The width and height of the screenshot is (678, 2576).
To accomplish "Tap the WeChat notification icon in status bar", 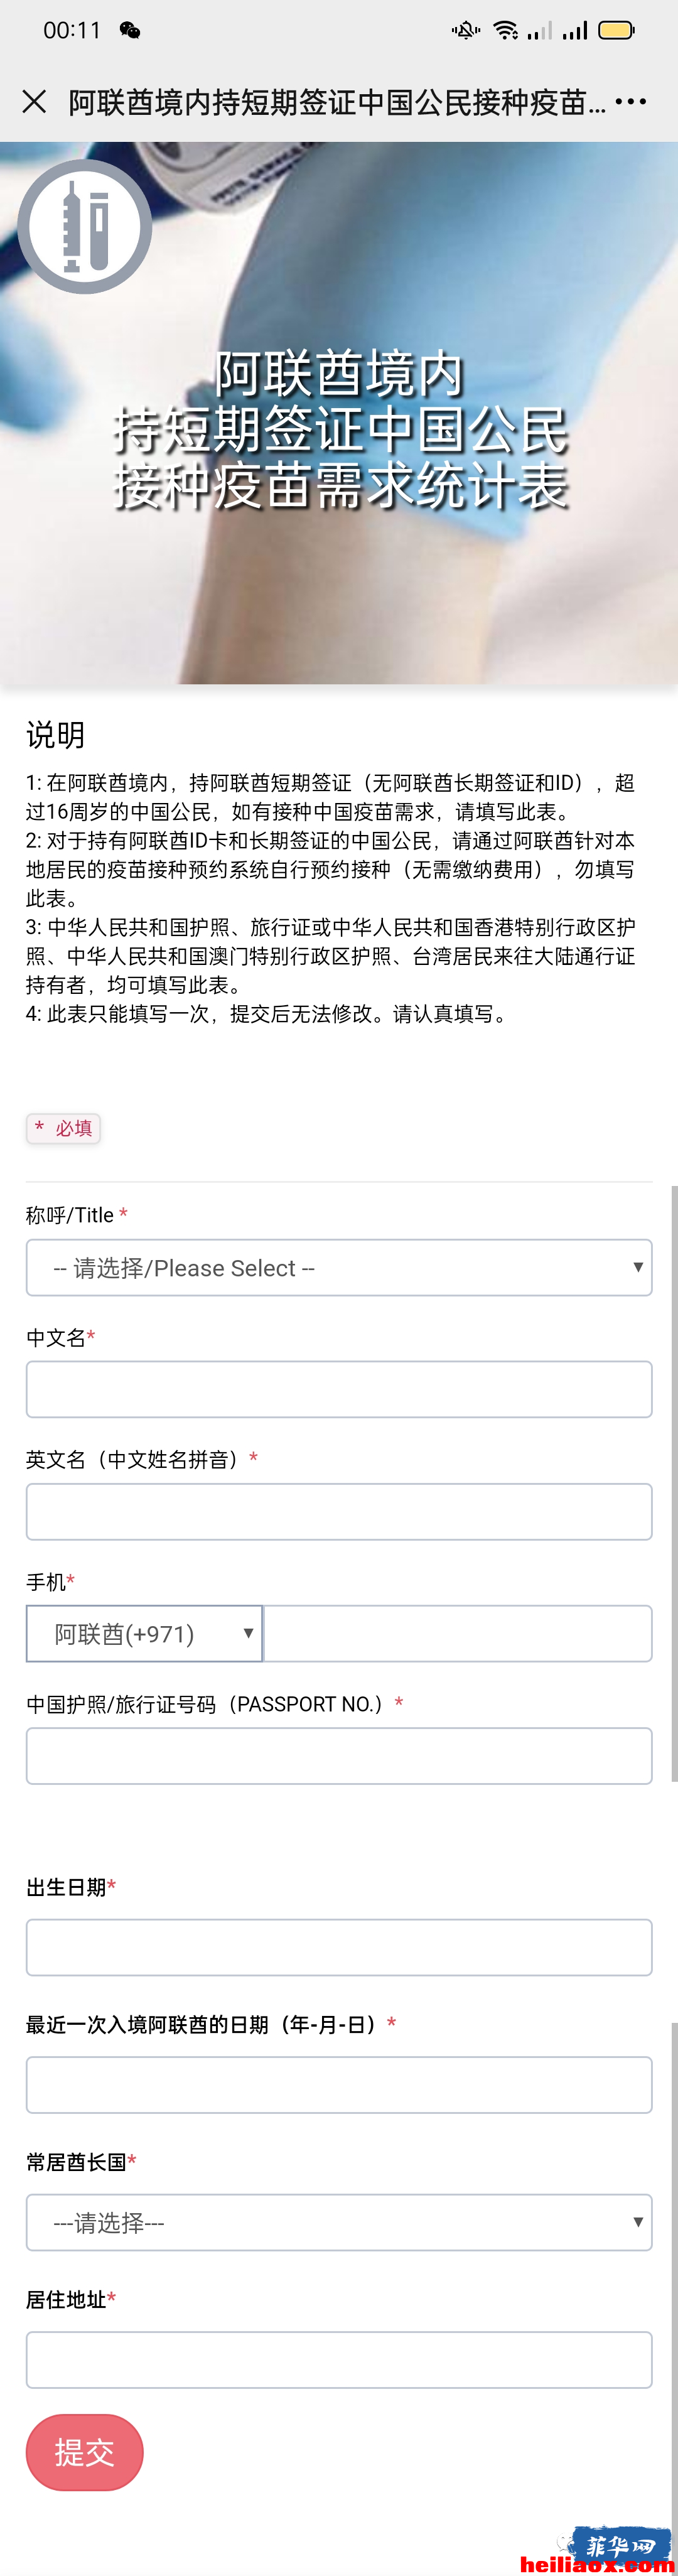I will click(130, 30).
